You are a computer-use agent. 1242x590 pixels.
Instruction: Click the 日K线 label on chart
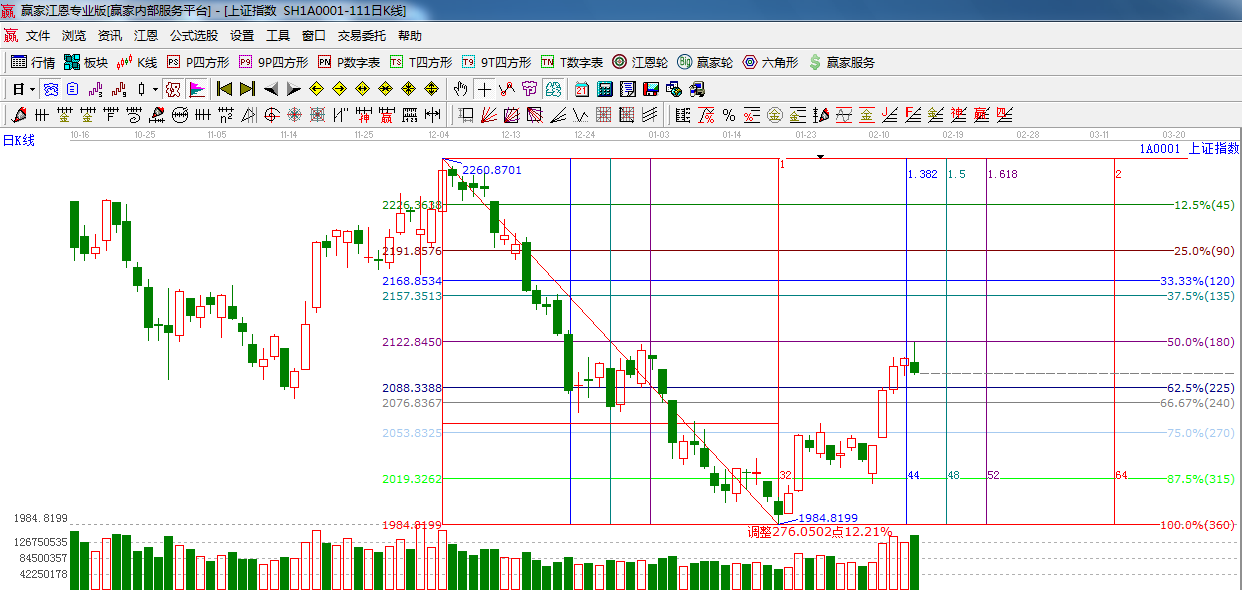point(18,141)
